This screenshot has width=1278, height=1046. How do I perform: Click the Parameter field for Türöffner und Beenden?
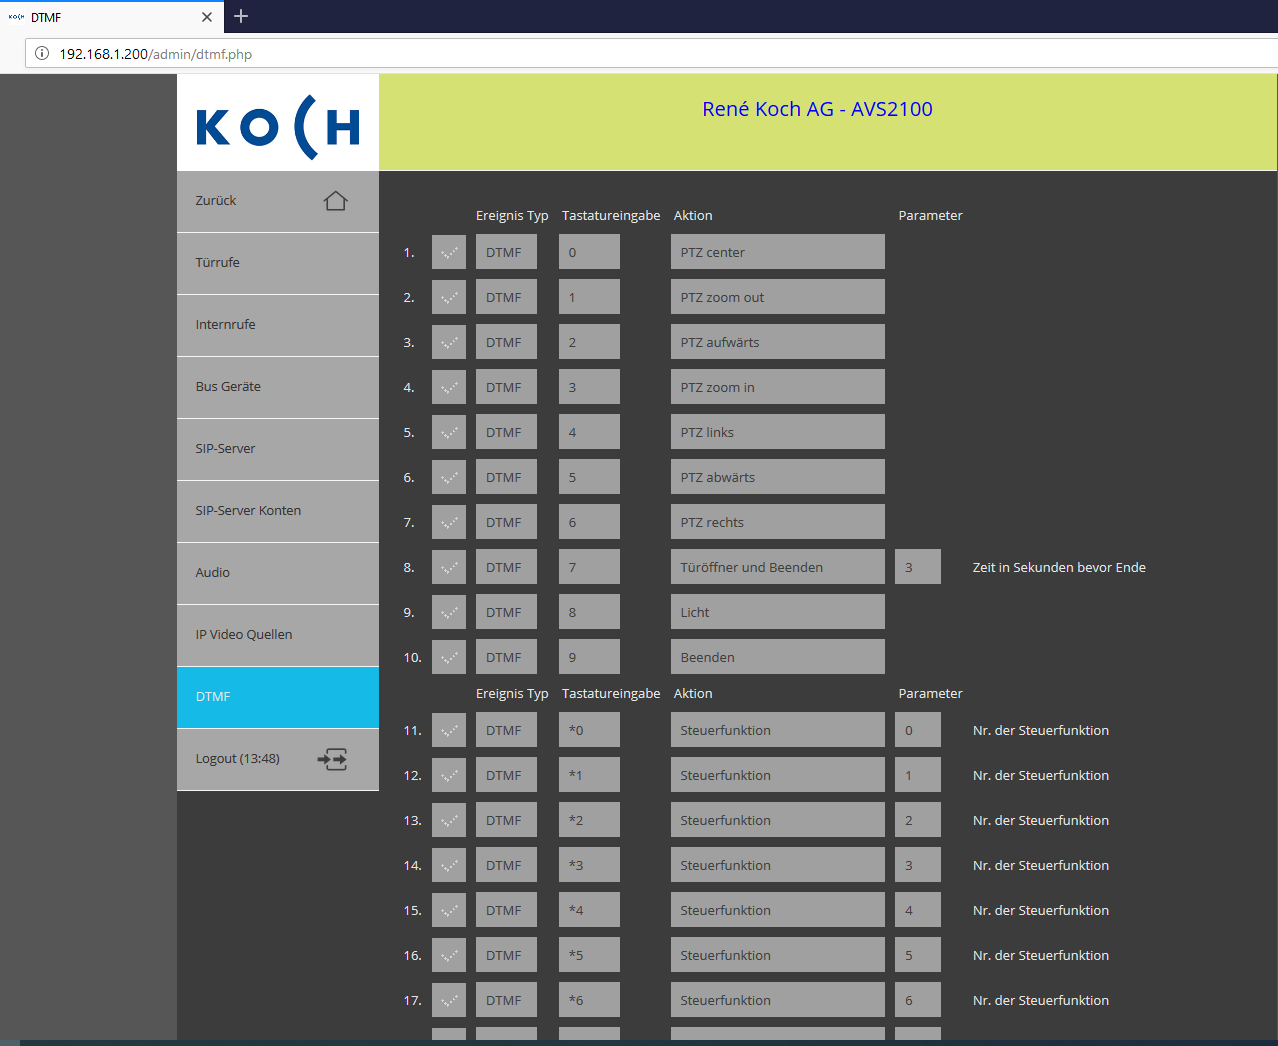click(918, 567)
